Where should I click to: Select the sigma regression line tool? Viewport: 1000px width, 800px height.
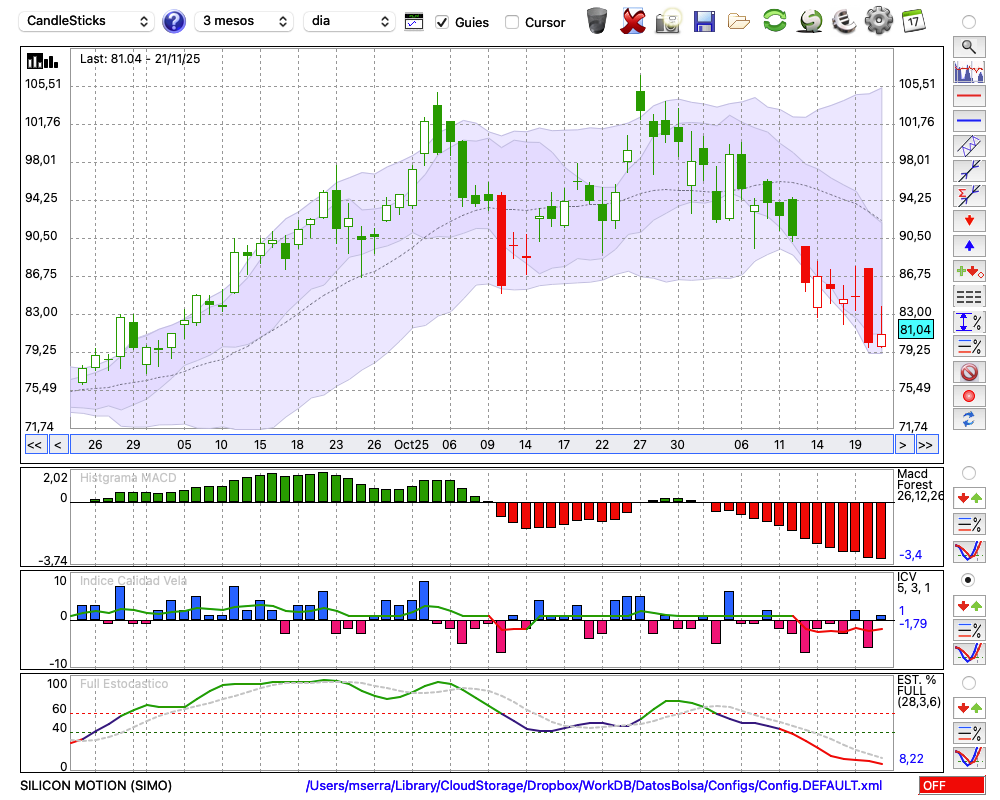point(969,196)
